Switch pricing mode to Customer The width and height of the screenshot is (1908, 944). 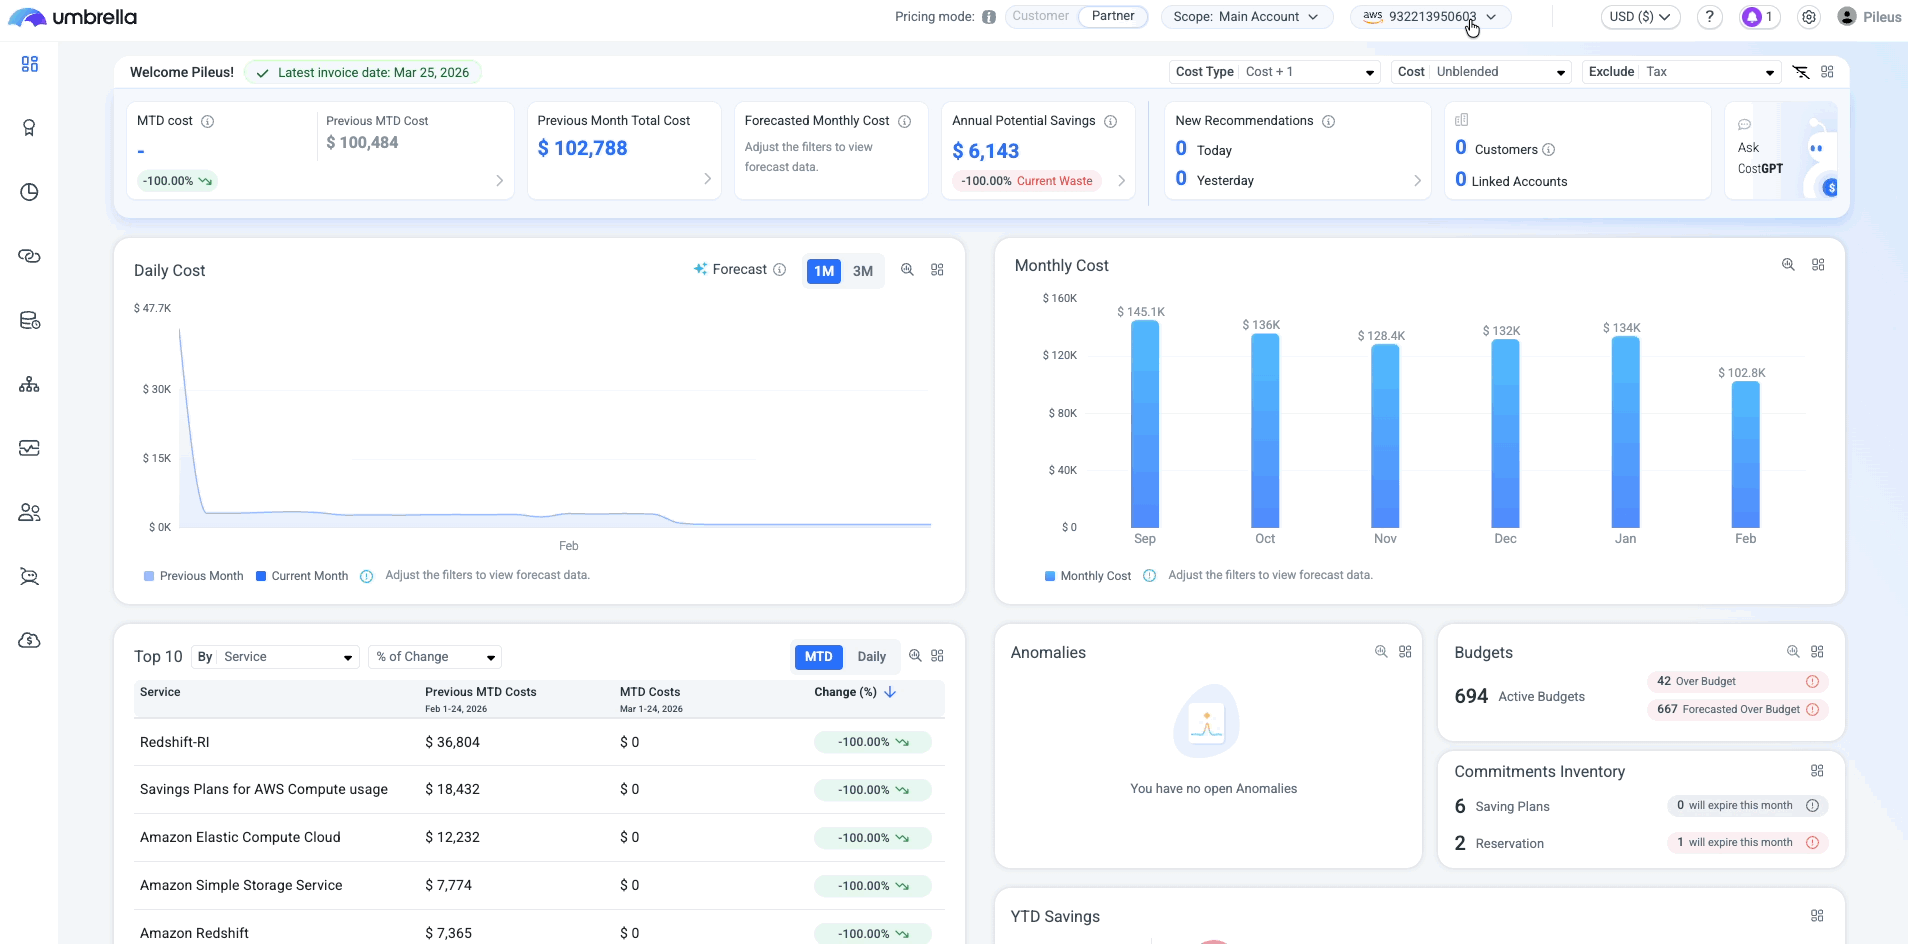click(x=1040, y=16)
